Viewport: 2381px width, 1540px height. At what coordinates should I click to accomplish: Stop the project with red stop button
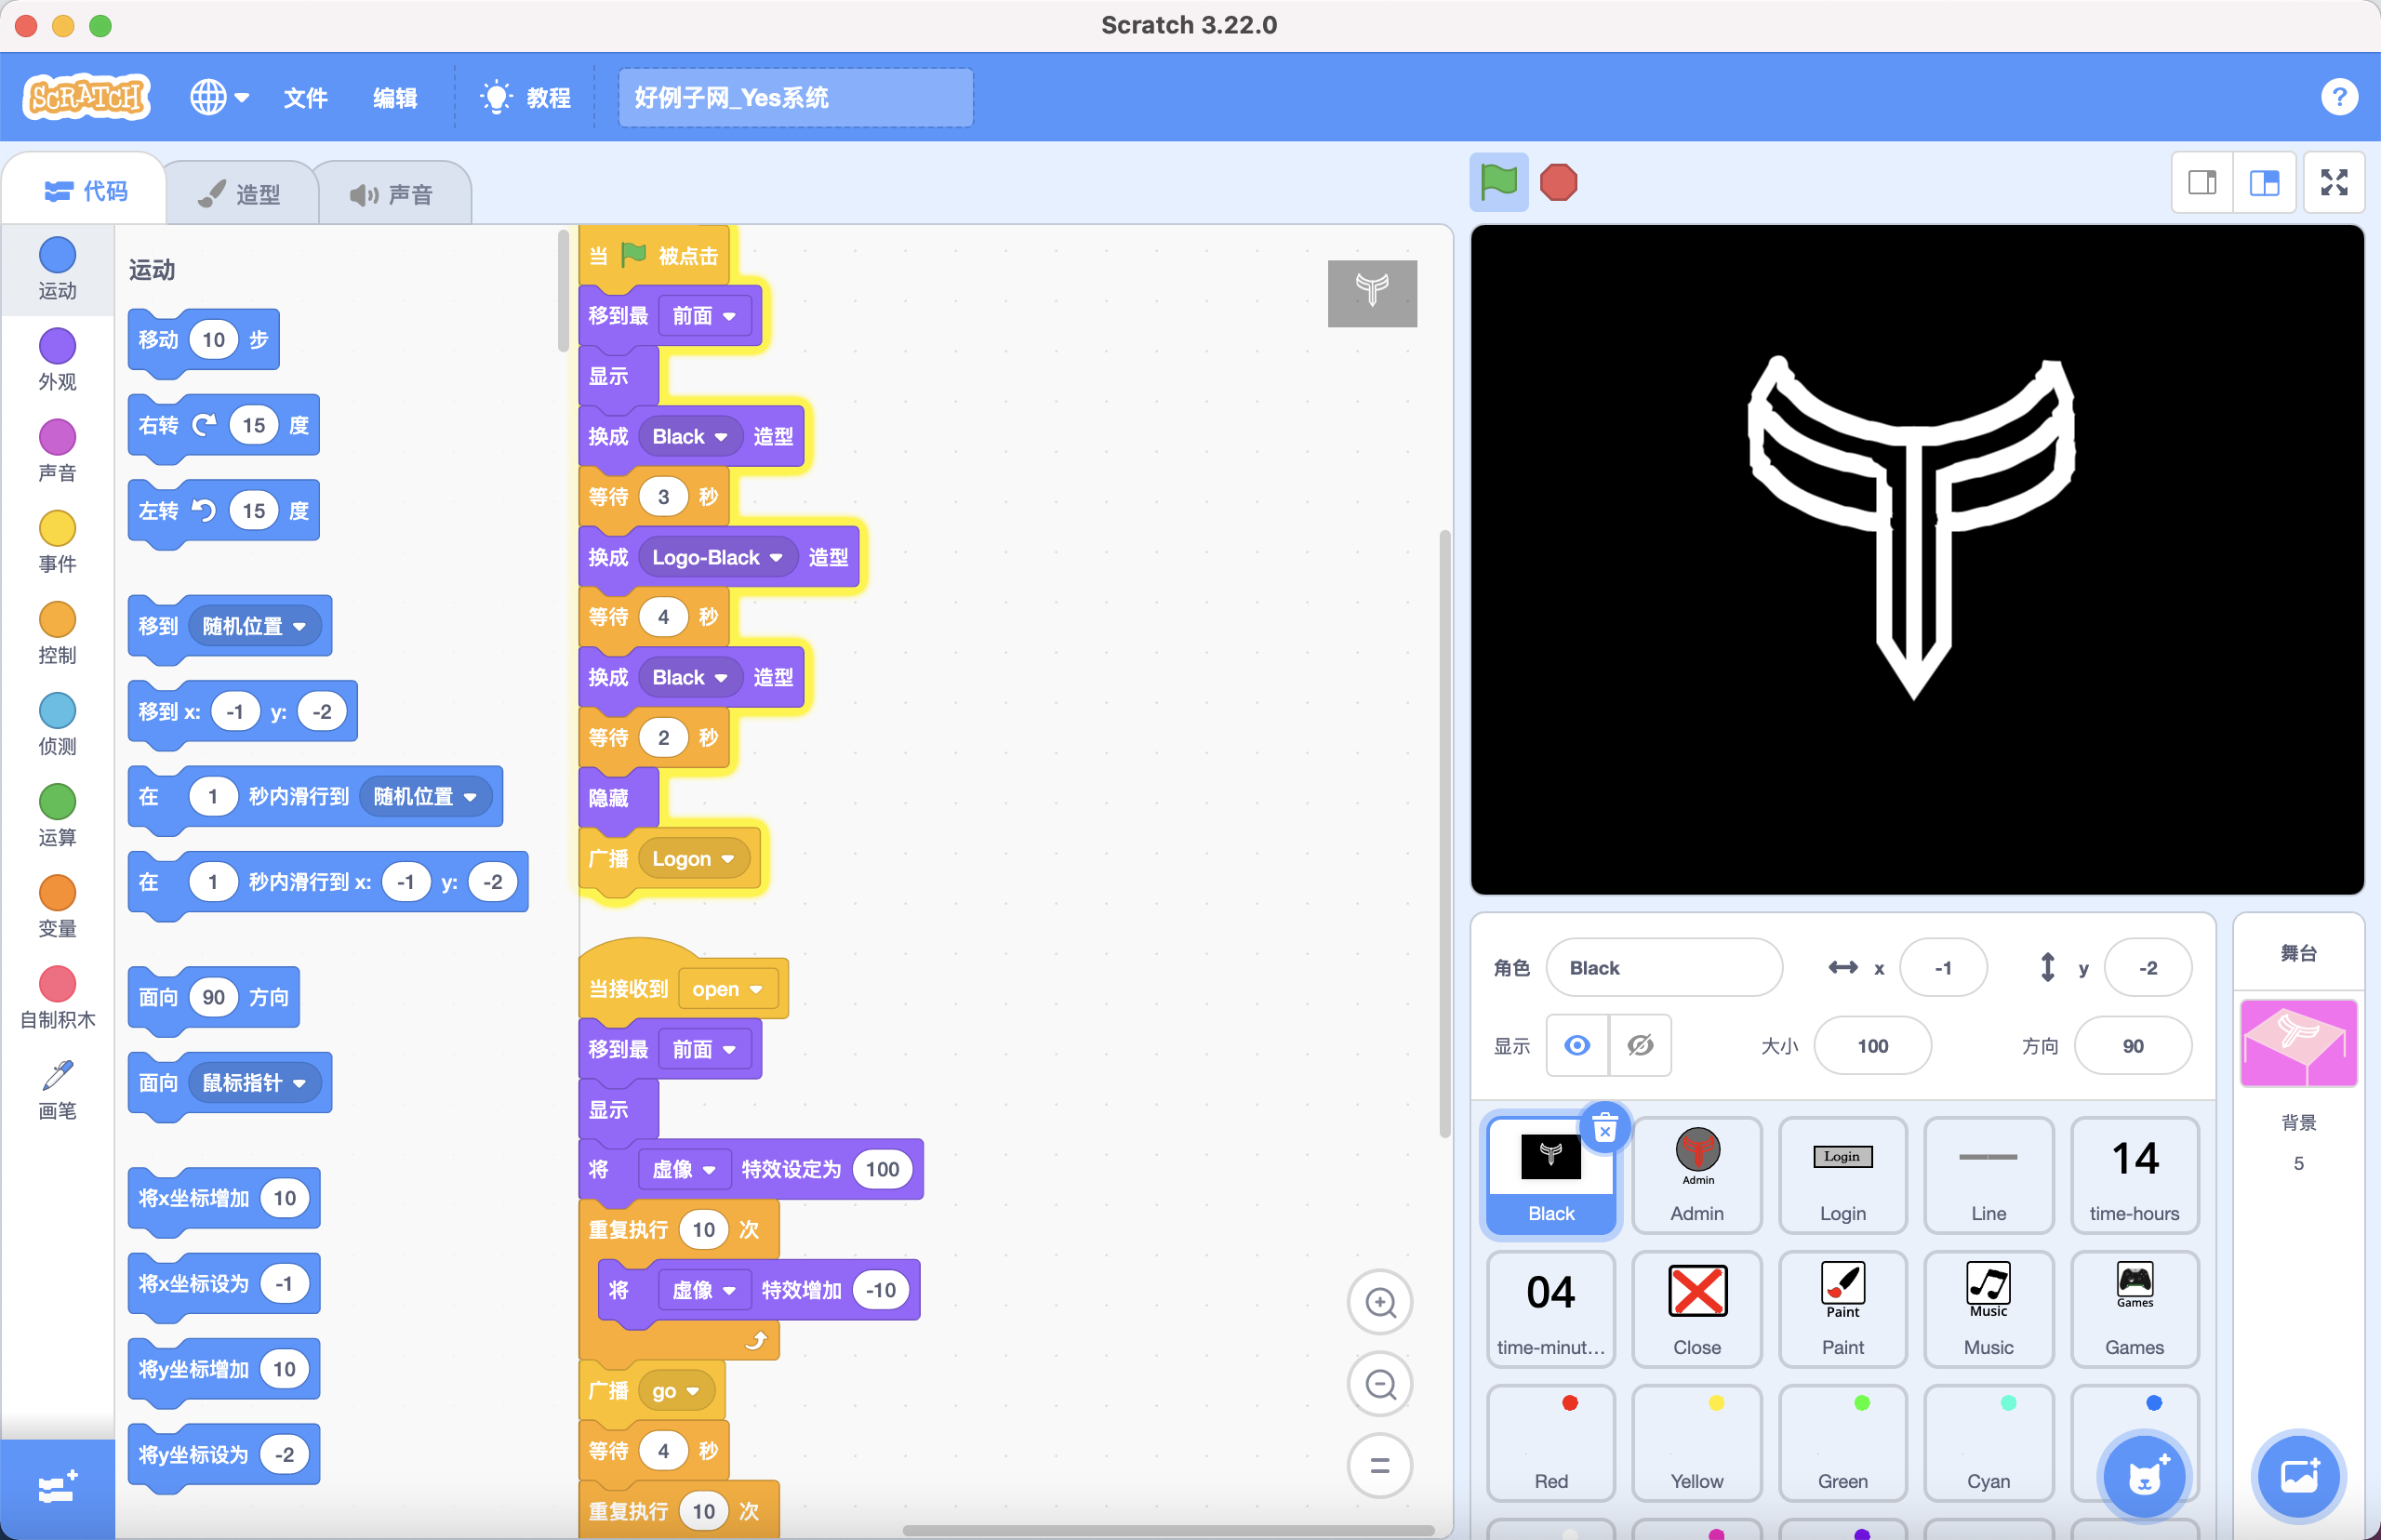(x=1558, y=183)
